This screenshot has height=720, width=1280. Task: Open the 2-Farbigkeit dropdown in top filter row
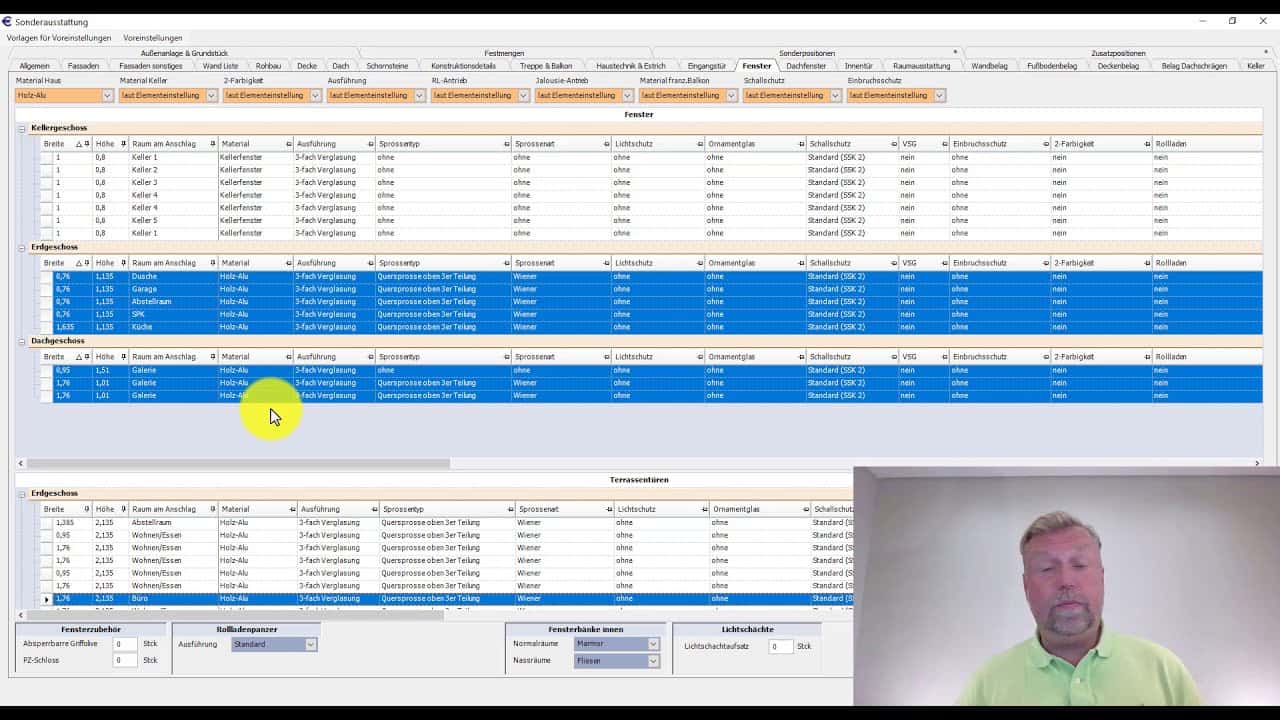click(x=315, y=96)
